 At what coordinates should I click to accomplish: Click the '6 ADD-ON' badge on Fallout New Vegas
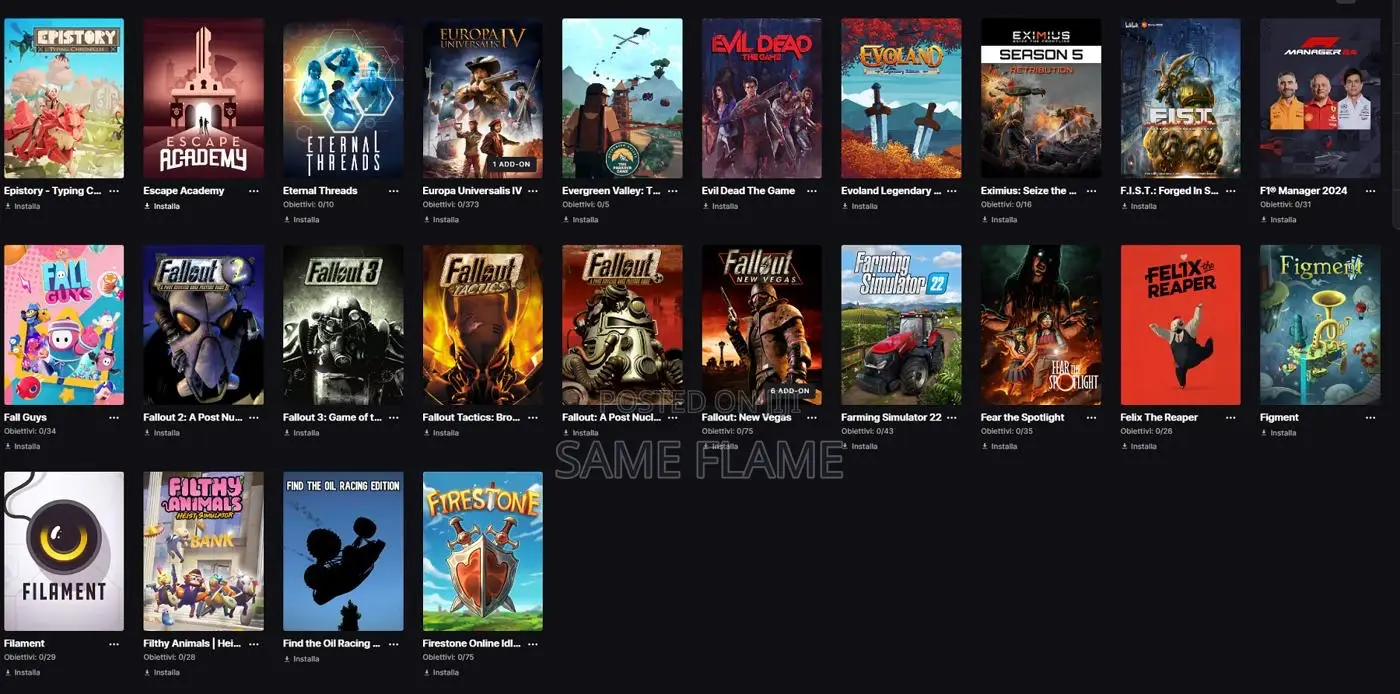tap(791, 391)
